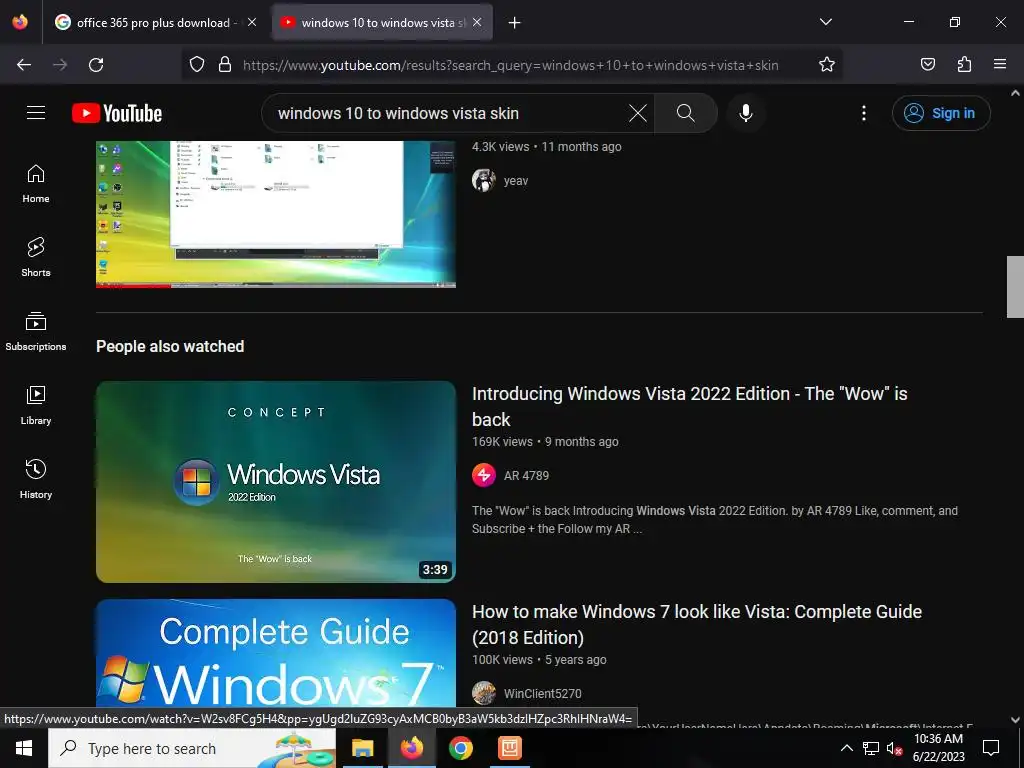Open network status tray icon
The width and height of the screenshot is (1024, 768).
pyautogui.click(x=871, y=748)
